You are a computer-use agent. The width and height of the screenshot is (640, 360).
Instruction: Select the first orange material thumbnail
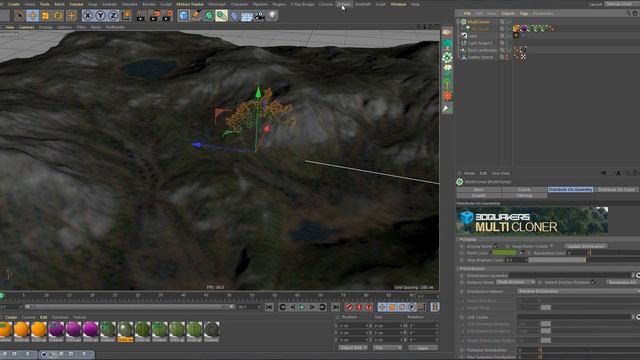point(5,331)
